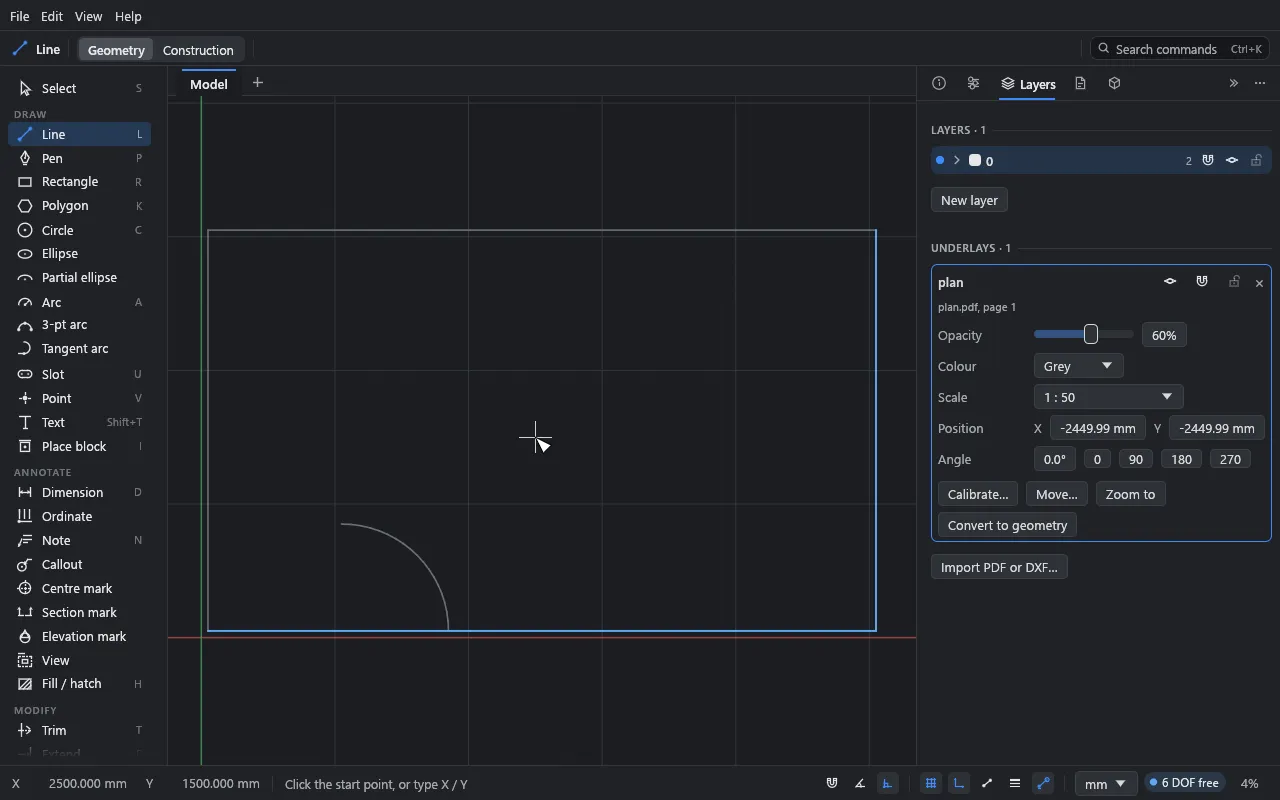Open the panel more options menu
The height and width of the screenshot is (800, 1280).
pos(1260,84)
